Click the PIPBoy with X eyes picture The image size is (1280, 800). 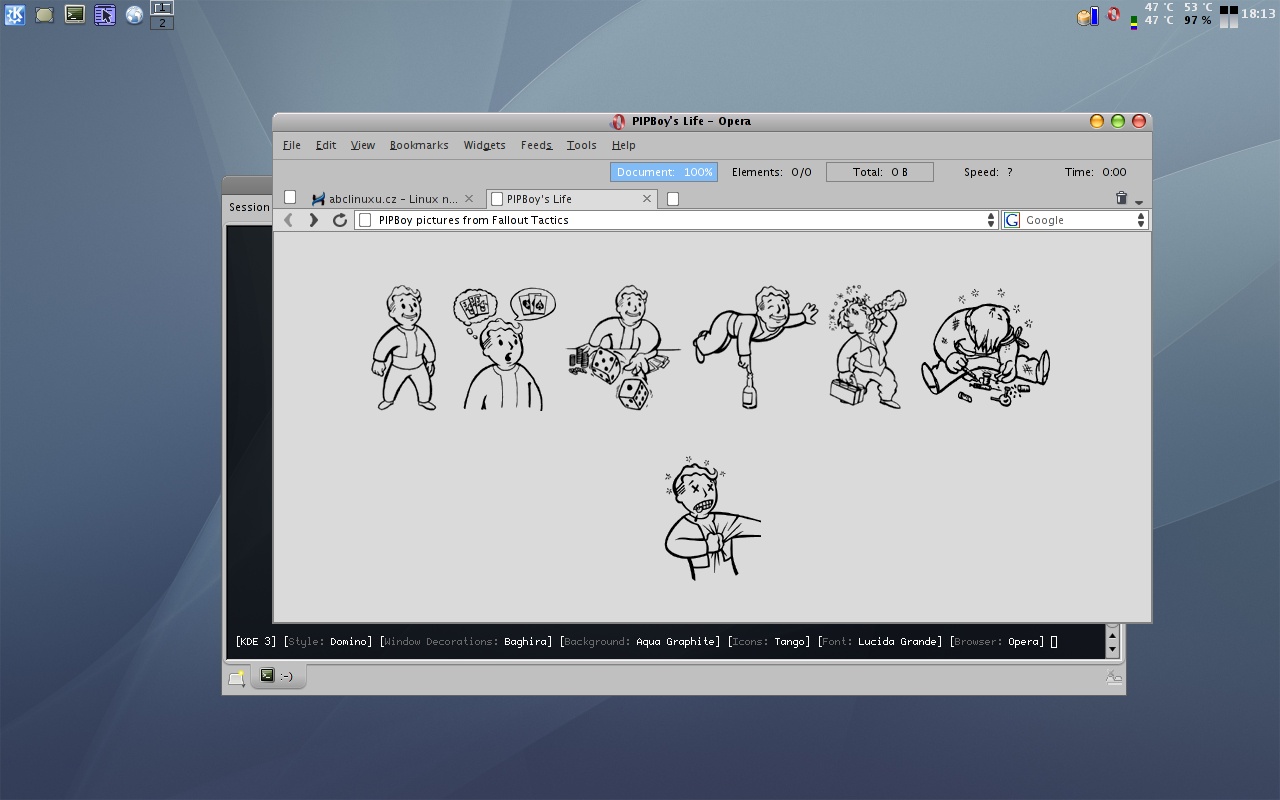point(712,518)
